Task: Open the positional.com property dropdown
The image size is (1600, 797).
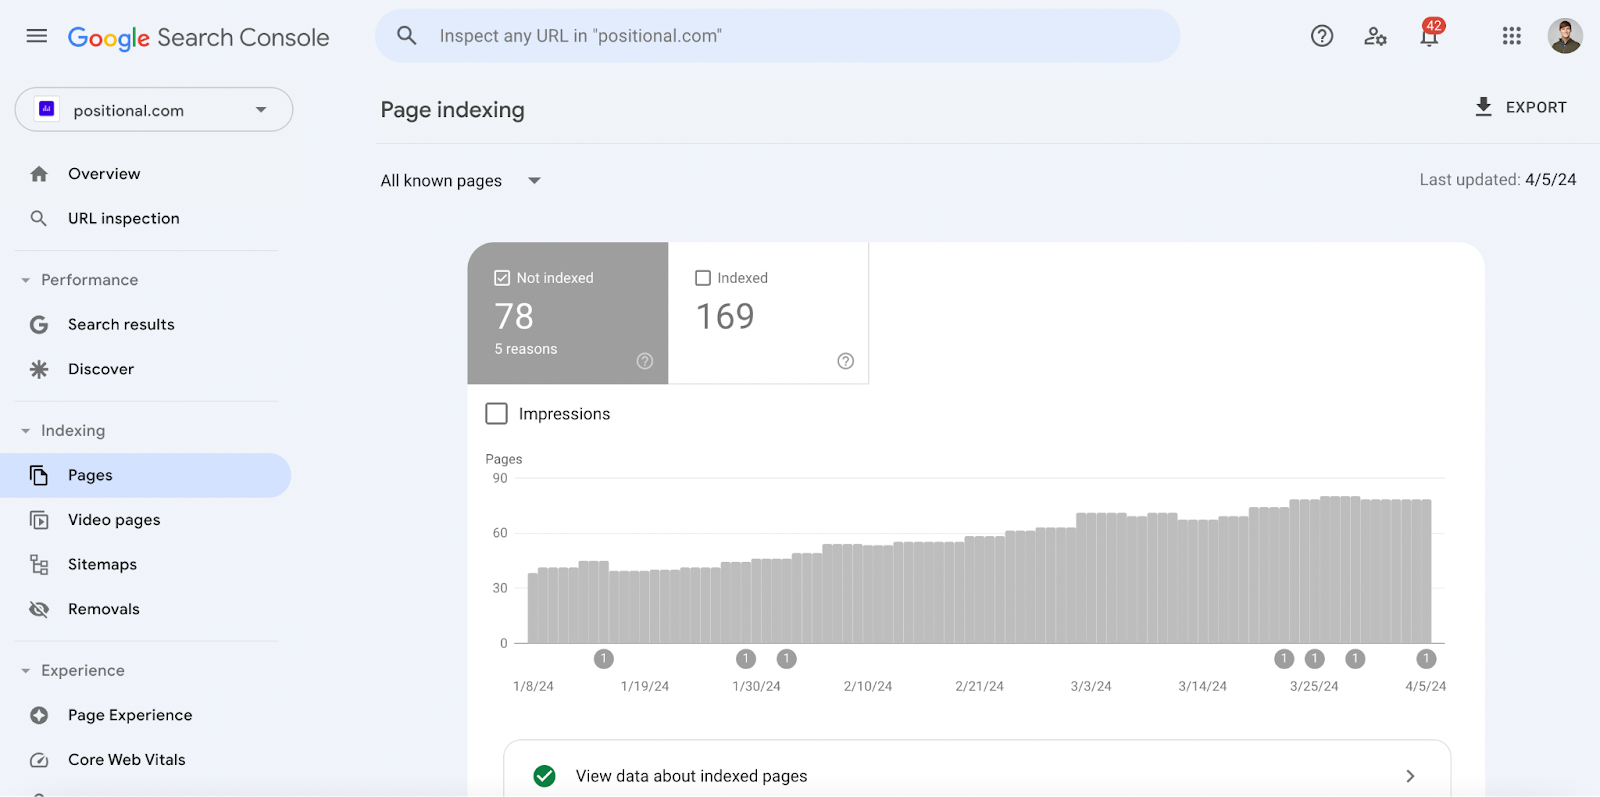Action: (x=154, y=109)
